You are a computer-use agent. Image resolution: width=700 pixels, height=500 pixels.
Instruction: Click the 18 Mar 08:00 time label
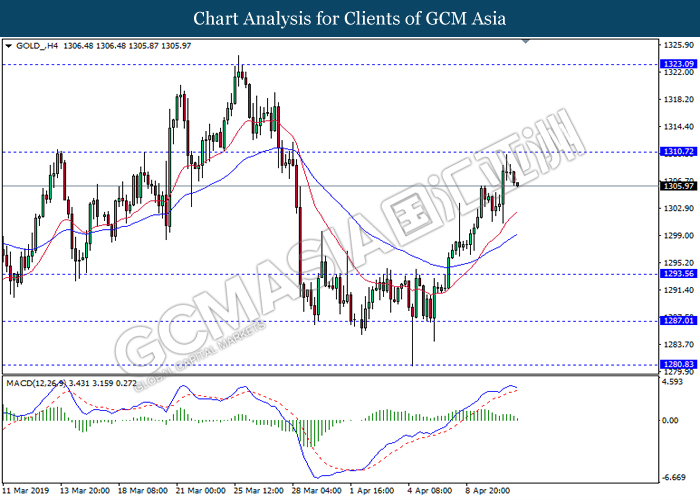tap(142, 491)
